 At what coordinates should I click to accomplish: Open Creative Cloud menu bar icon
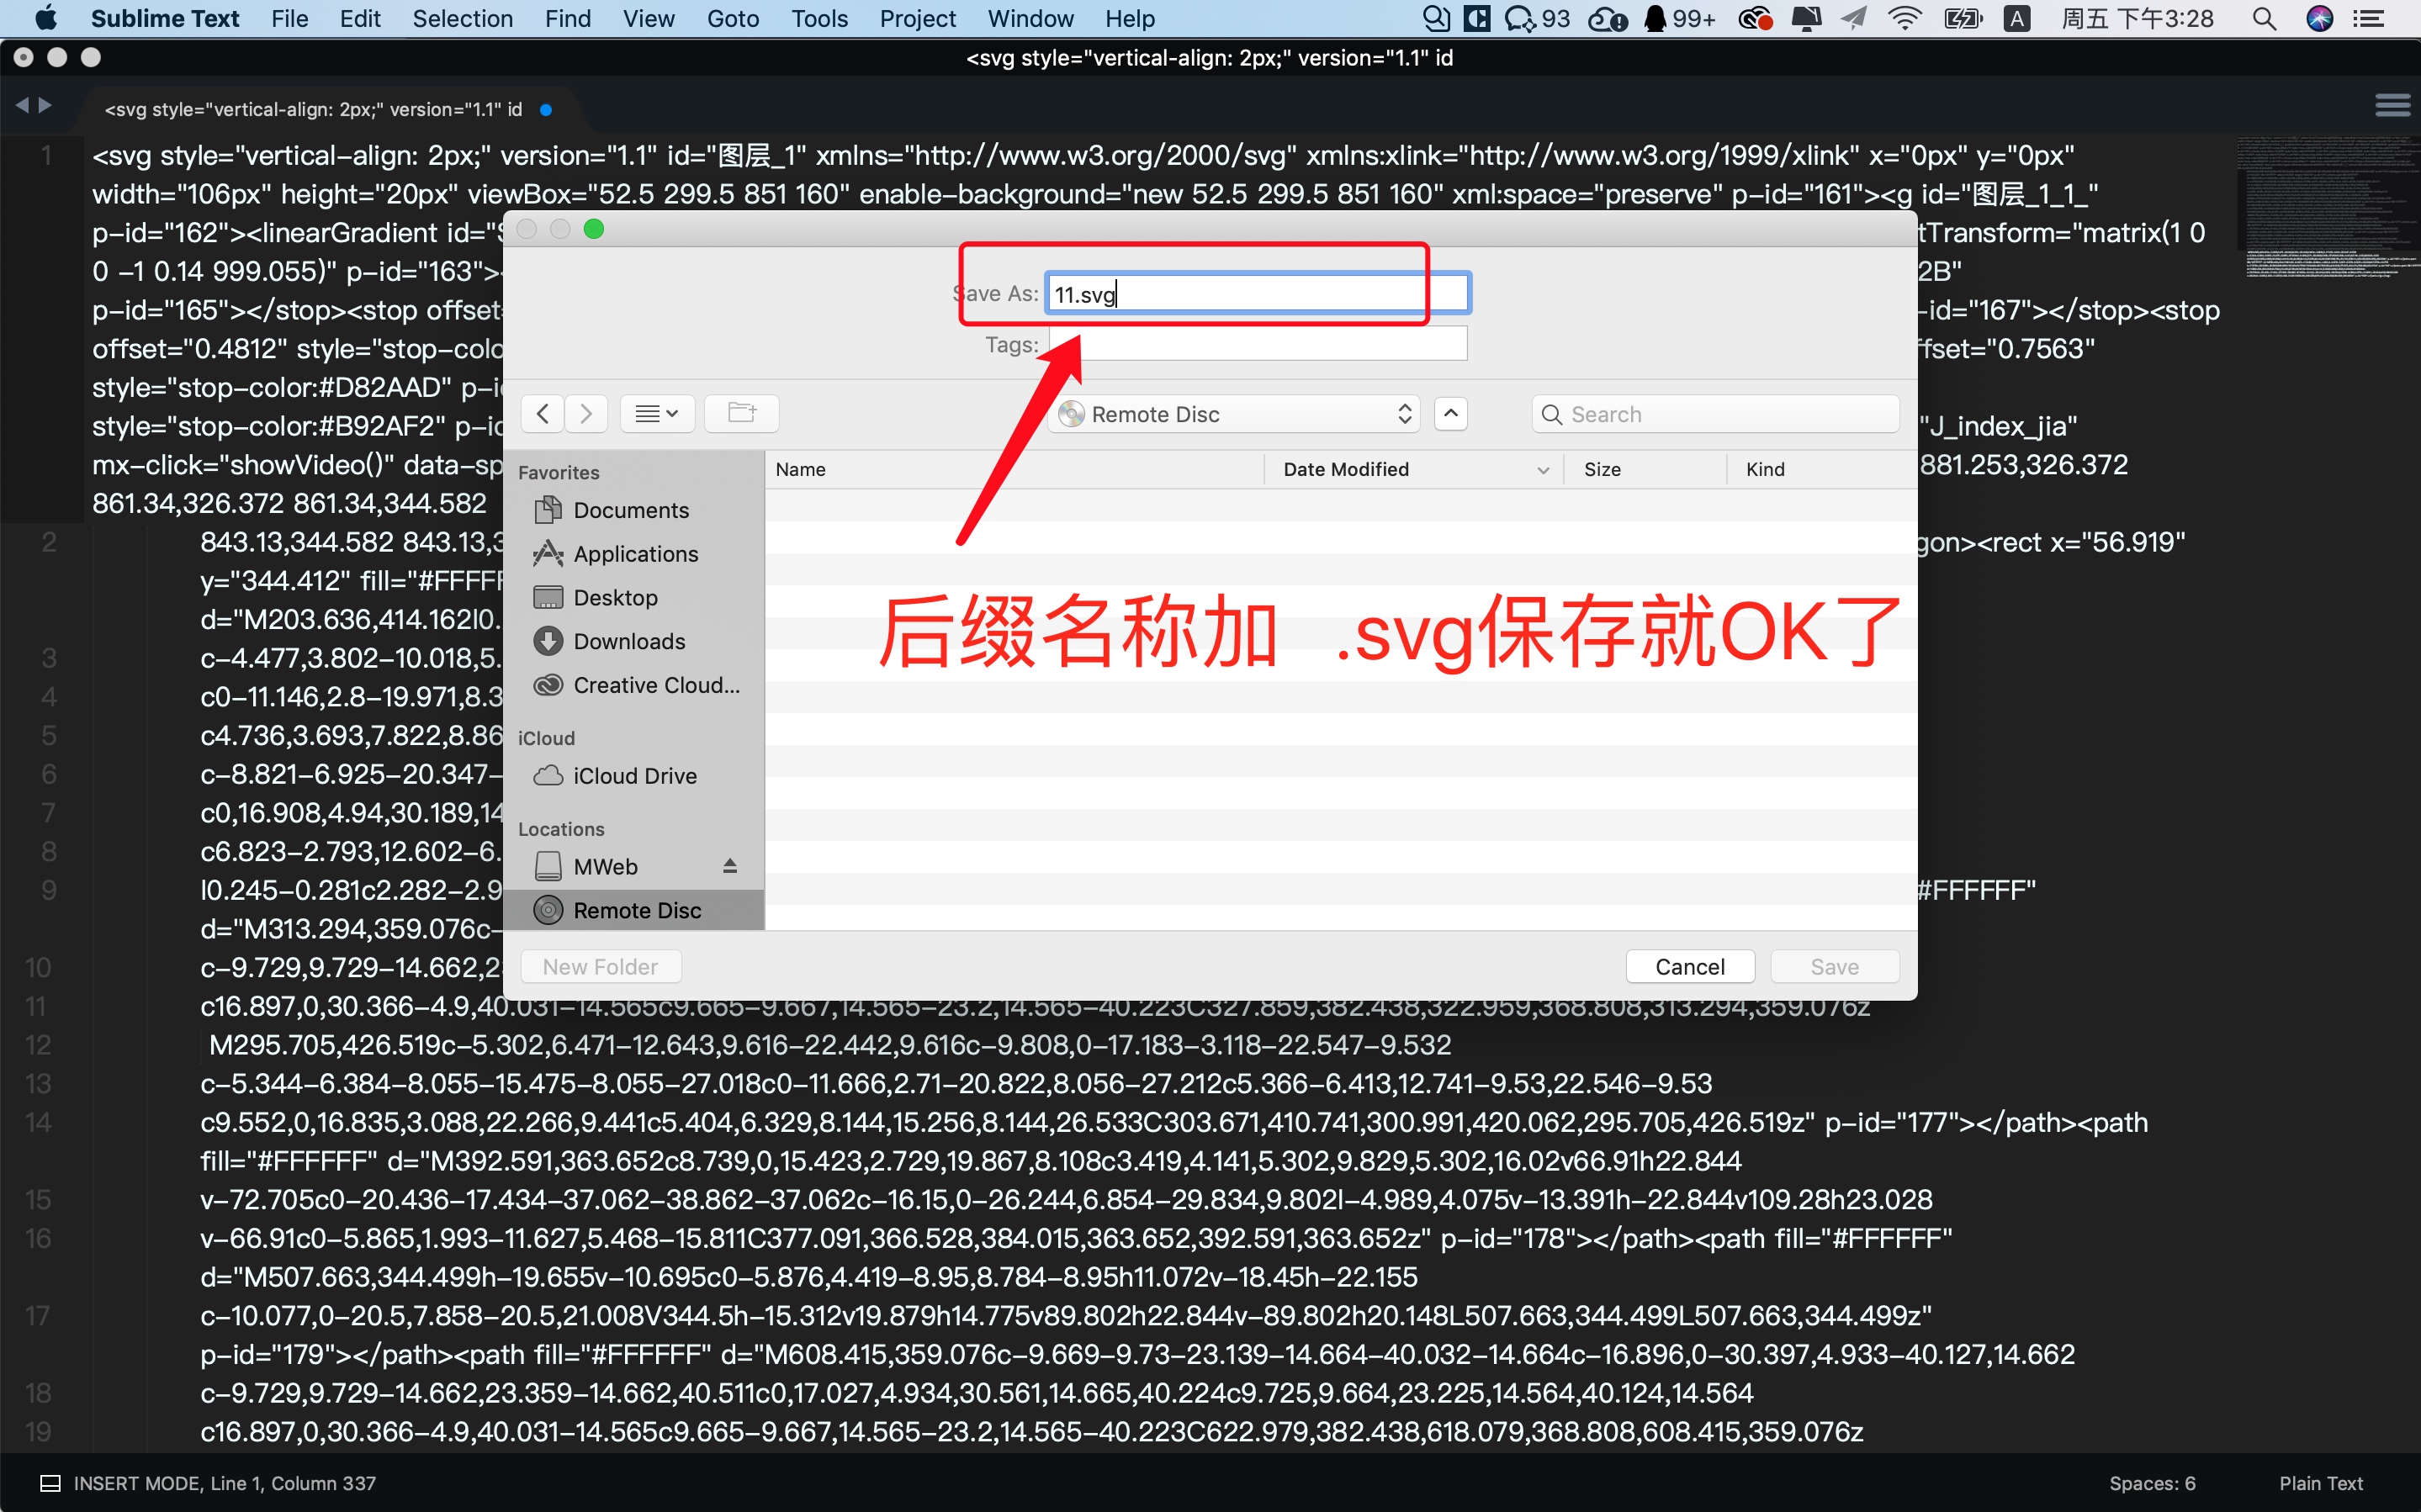click(x=1755, y=19)
